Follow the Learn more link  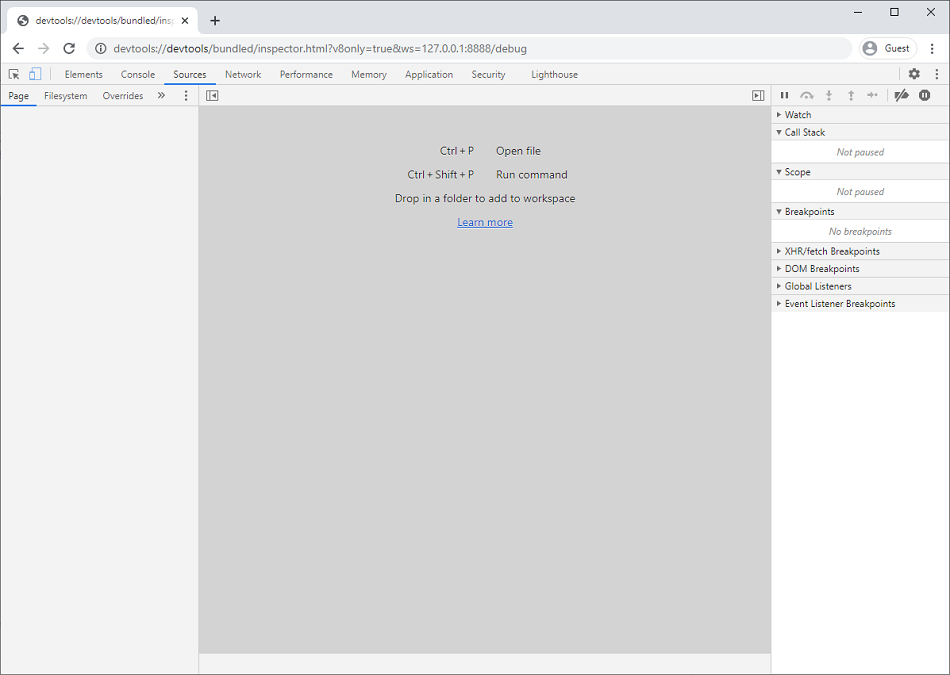(485, 222)
